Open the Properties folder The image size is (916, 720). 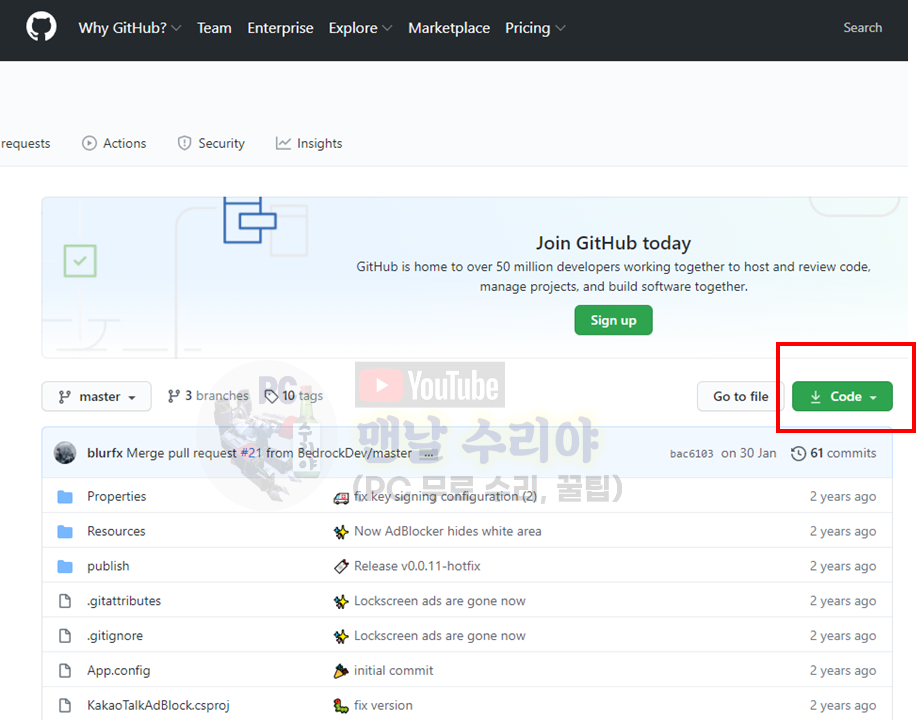click(116, 496)
